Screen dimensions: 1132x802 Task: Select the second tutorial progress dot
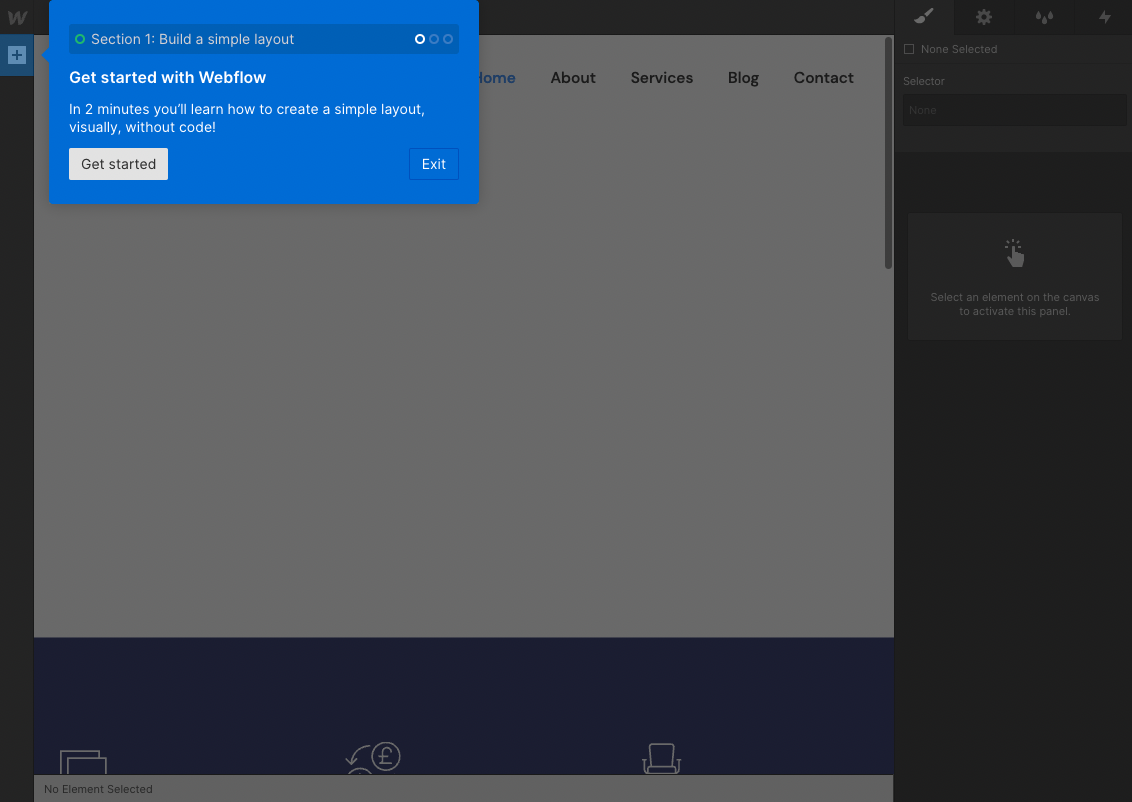tap(434, 39)
